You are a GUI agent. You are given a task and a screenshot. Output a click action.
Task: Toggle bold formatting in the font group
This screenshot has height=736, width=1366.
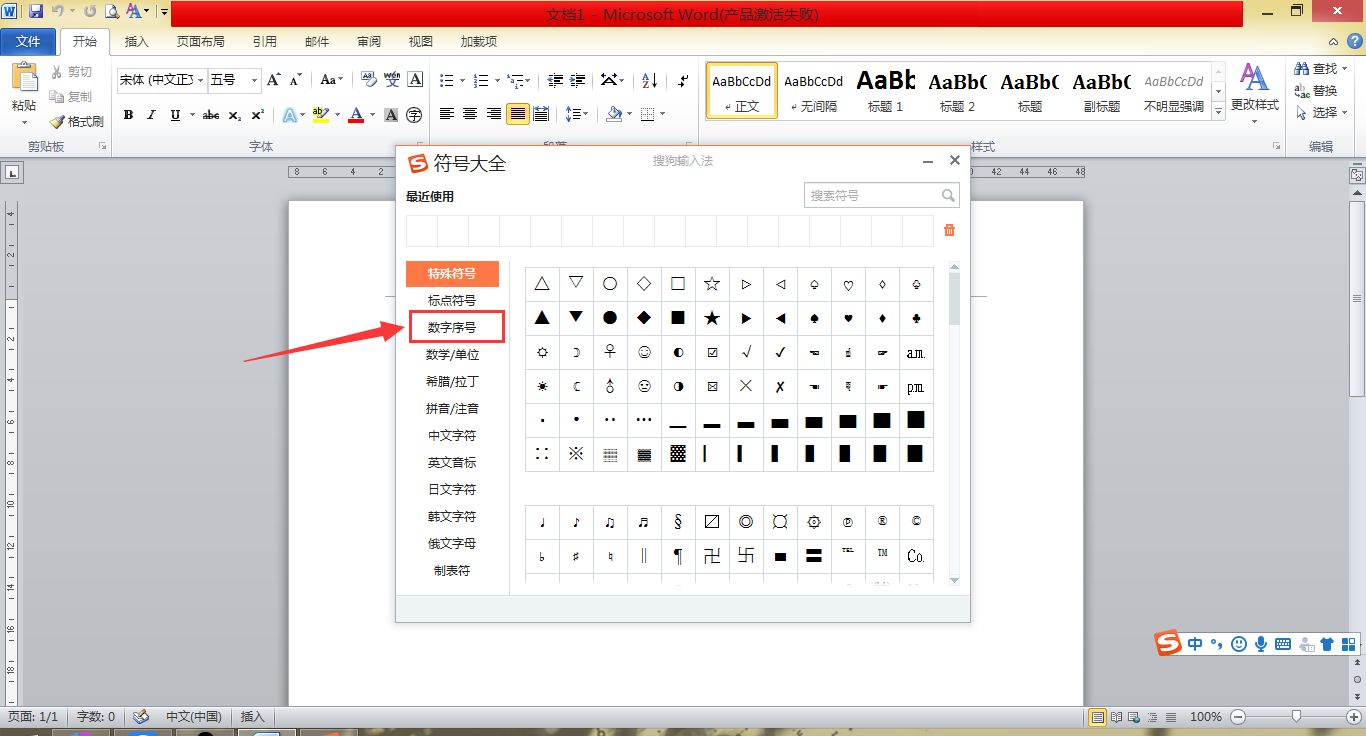(127, 114)
